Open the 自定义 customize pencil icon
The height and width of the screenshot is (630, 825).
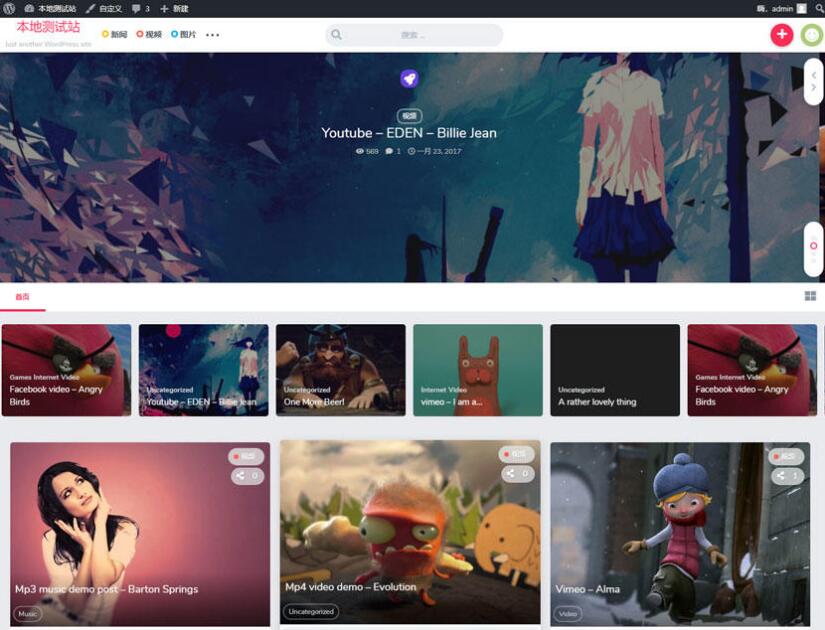(90, 8)
